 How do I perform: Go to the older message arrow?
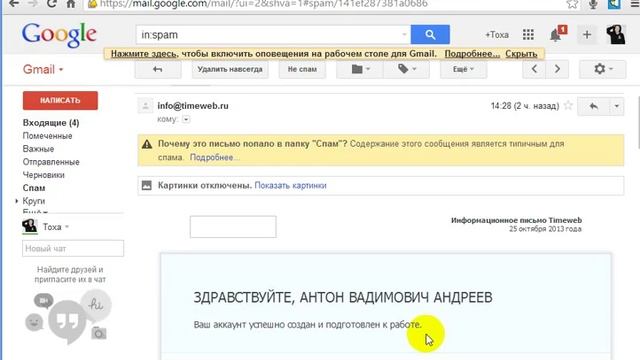point(557,69)
